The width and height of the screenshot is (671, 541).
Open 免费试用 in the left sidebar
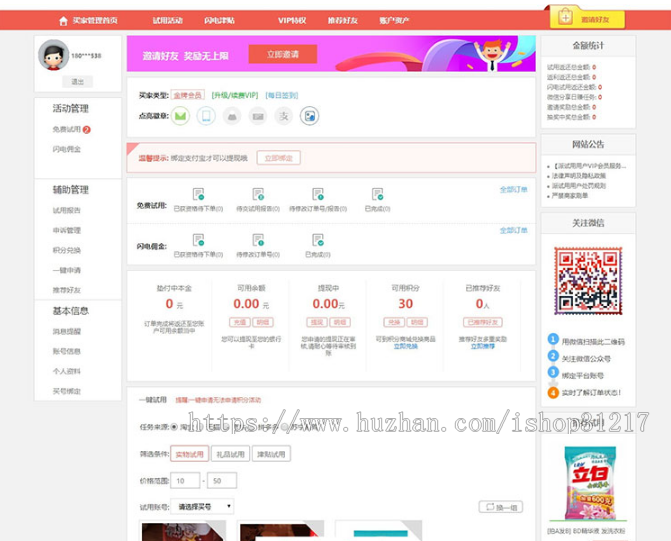pyautogui.click(x=67, y=129)
